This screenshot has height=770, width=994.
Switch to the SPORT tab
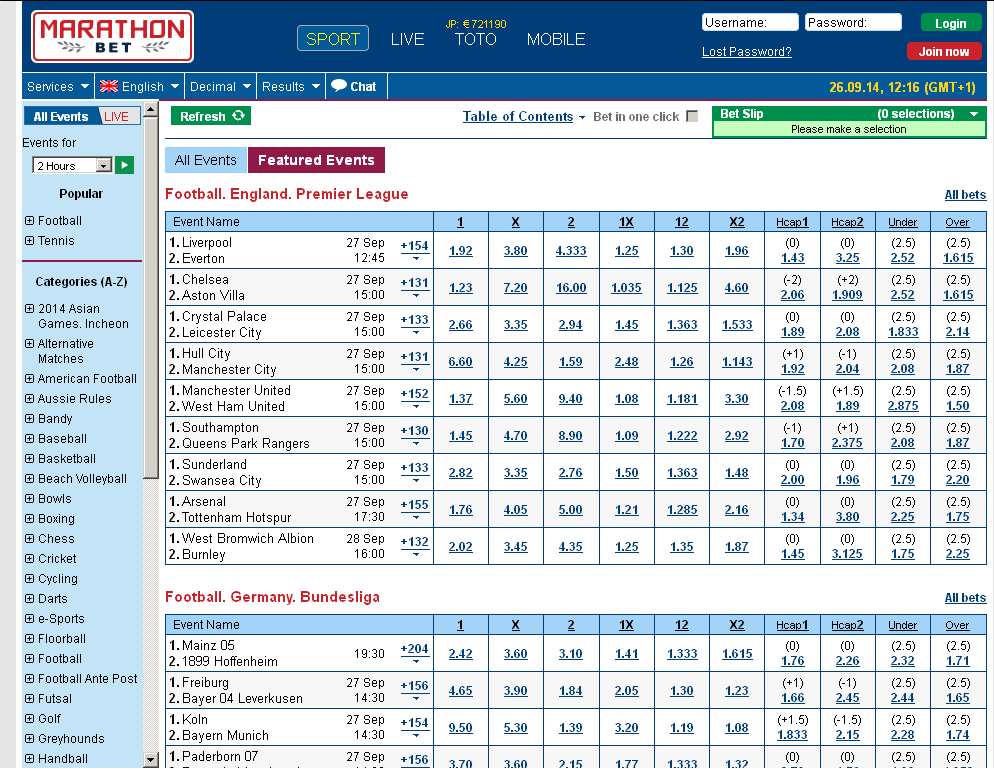pos(333,39)
